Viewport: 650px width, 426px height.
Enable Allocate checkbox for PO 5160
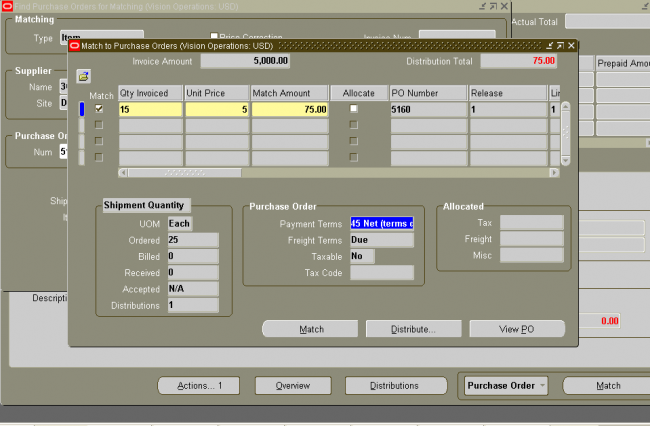354,109
